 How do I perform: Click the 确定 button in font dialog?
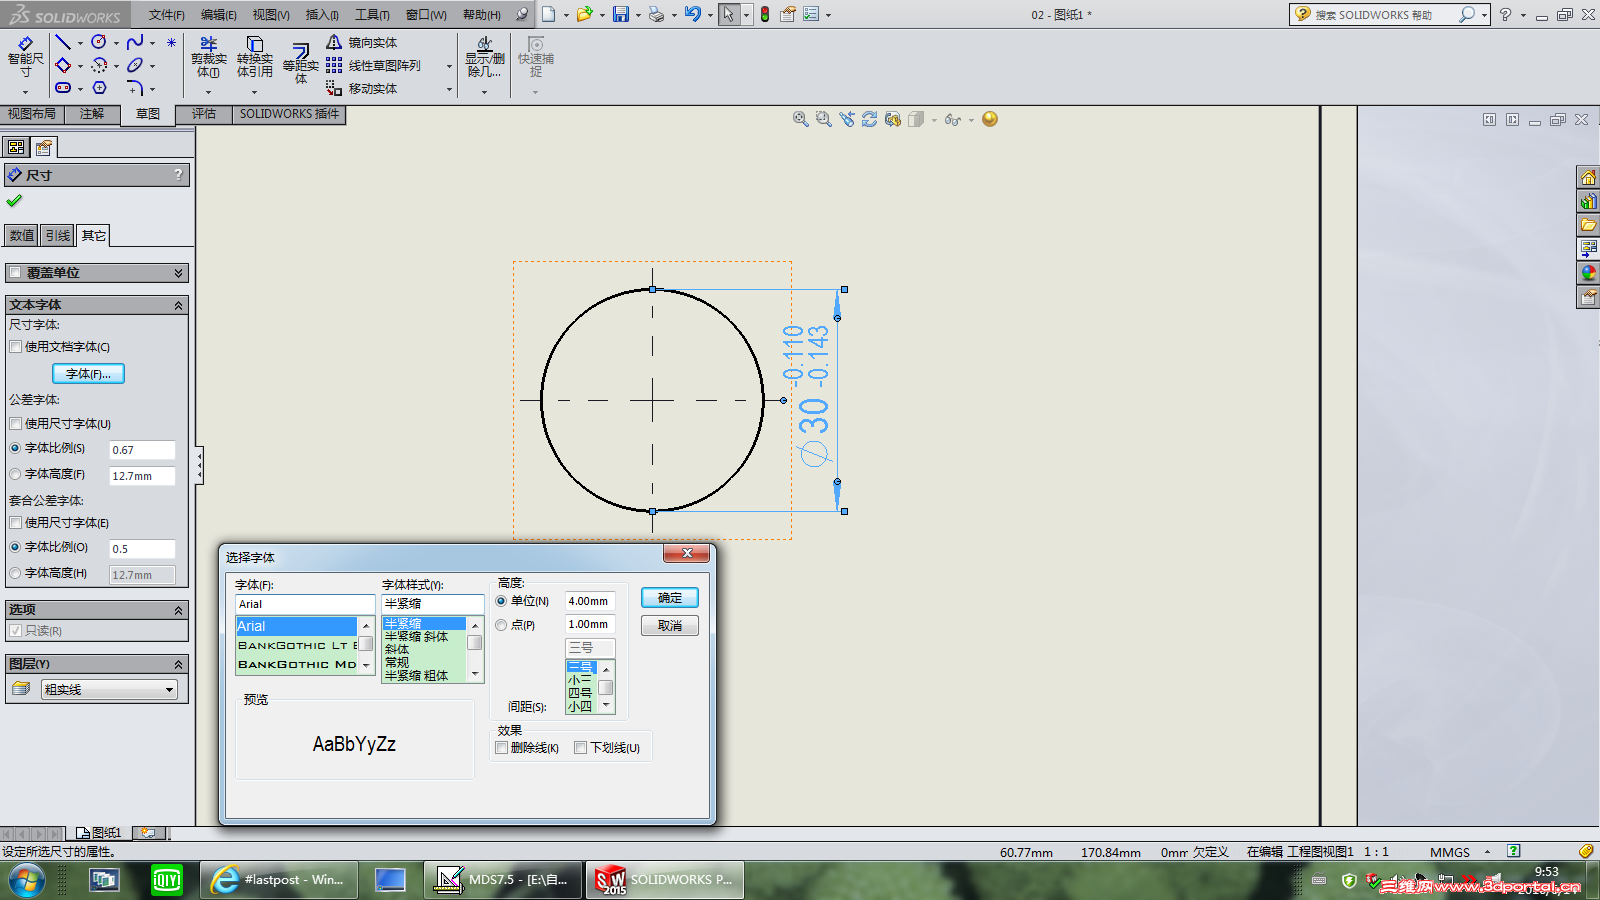point(669,598)
